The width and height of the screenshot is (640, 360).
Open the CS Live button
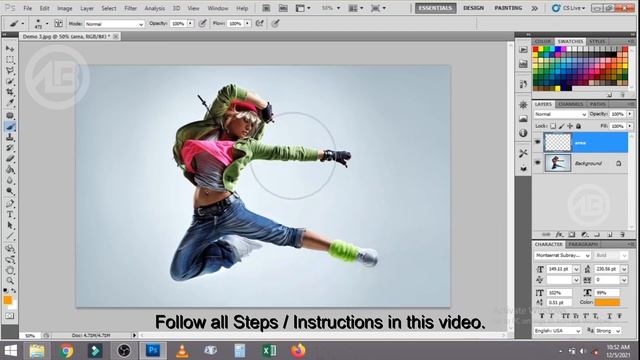pyautogui.click(x=569, y=8)
